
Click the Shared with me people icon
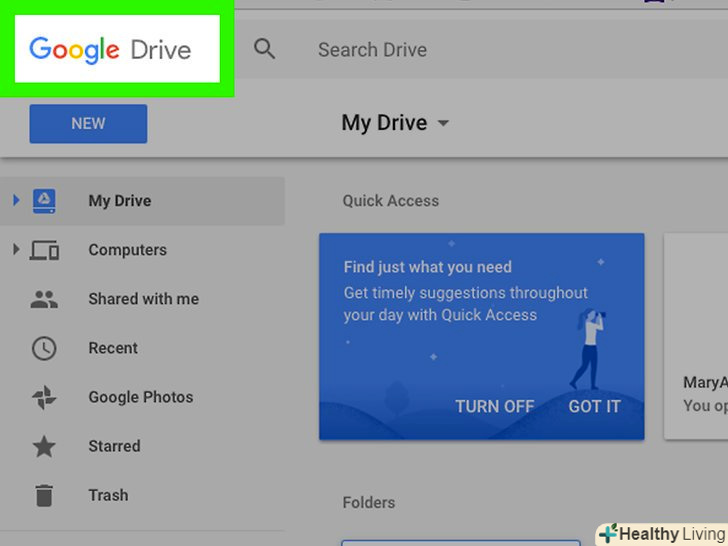[44, 299]
